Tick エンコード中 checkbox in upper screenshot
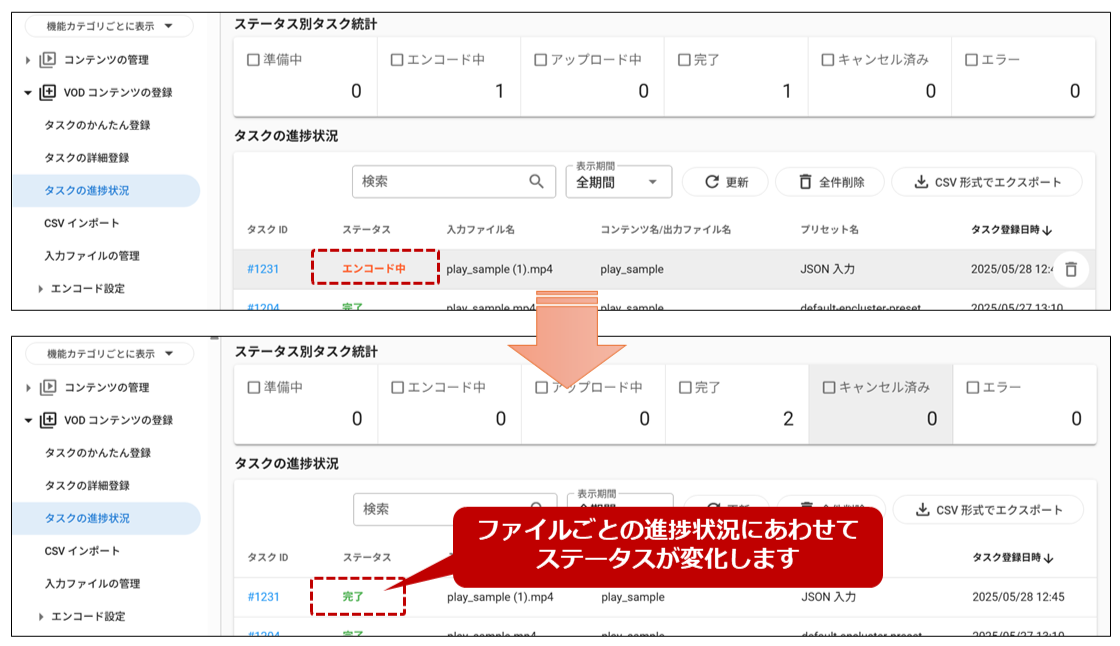1120x646 pixels. pyautogui.click(x=397, y=60)
